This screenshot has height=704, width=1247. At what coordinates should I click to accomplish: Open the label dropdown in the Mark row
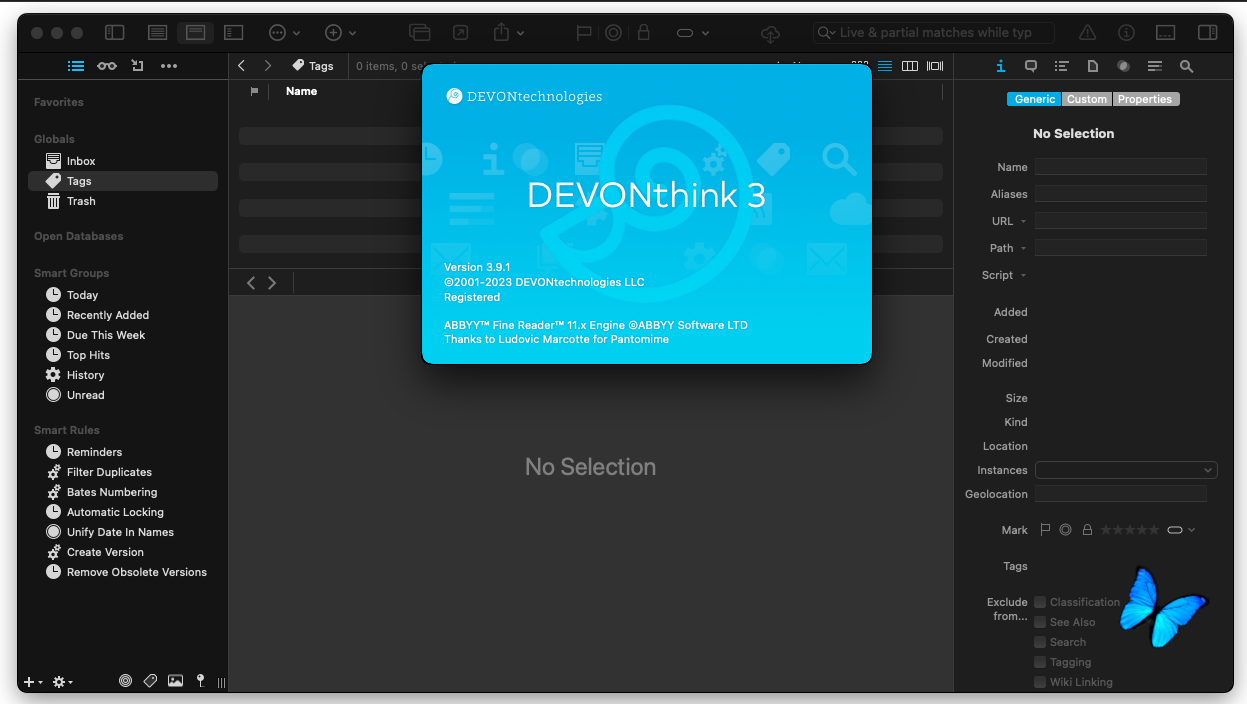coord(1181,530)
